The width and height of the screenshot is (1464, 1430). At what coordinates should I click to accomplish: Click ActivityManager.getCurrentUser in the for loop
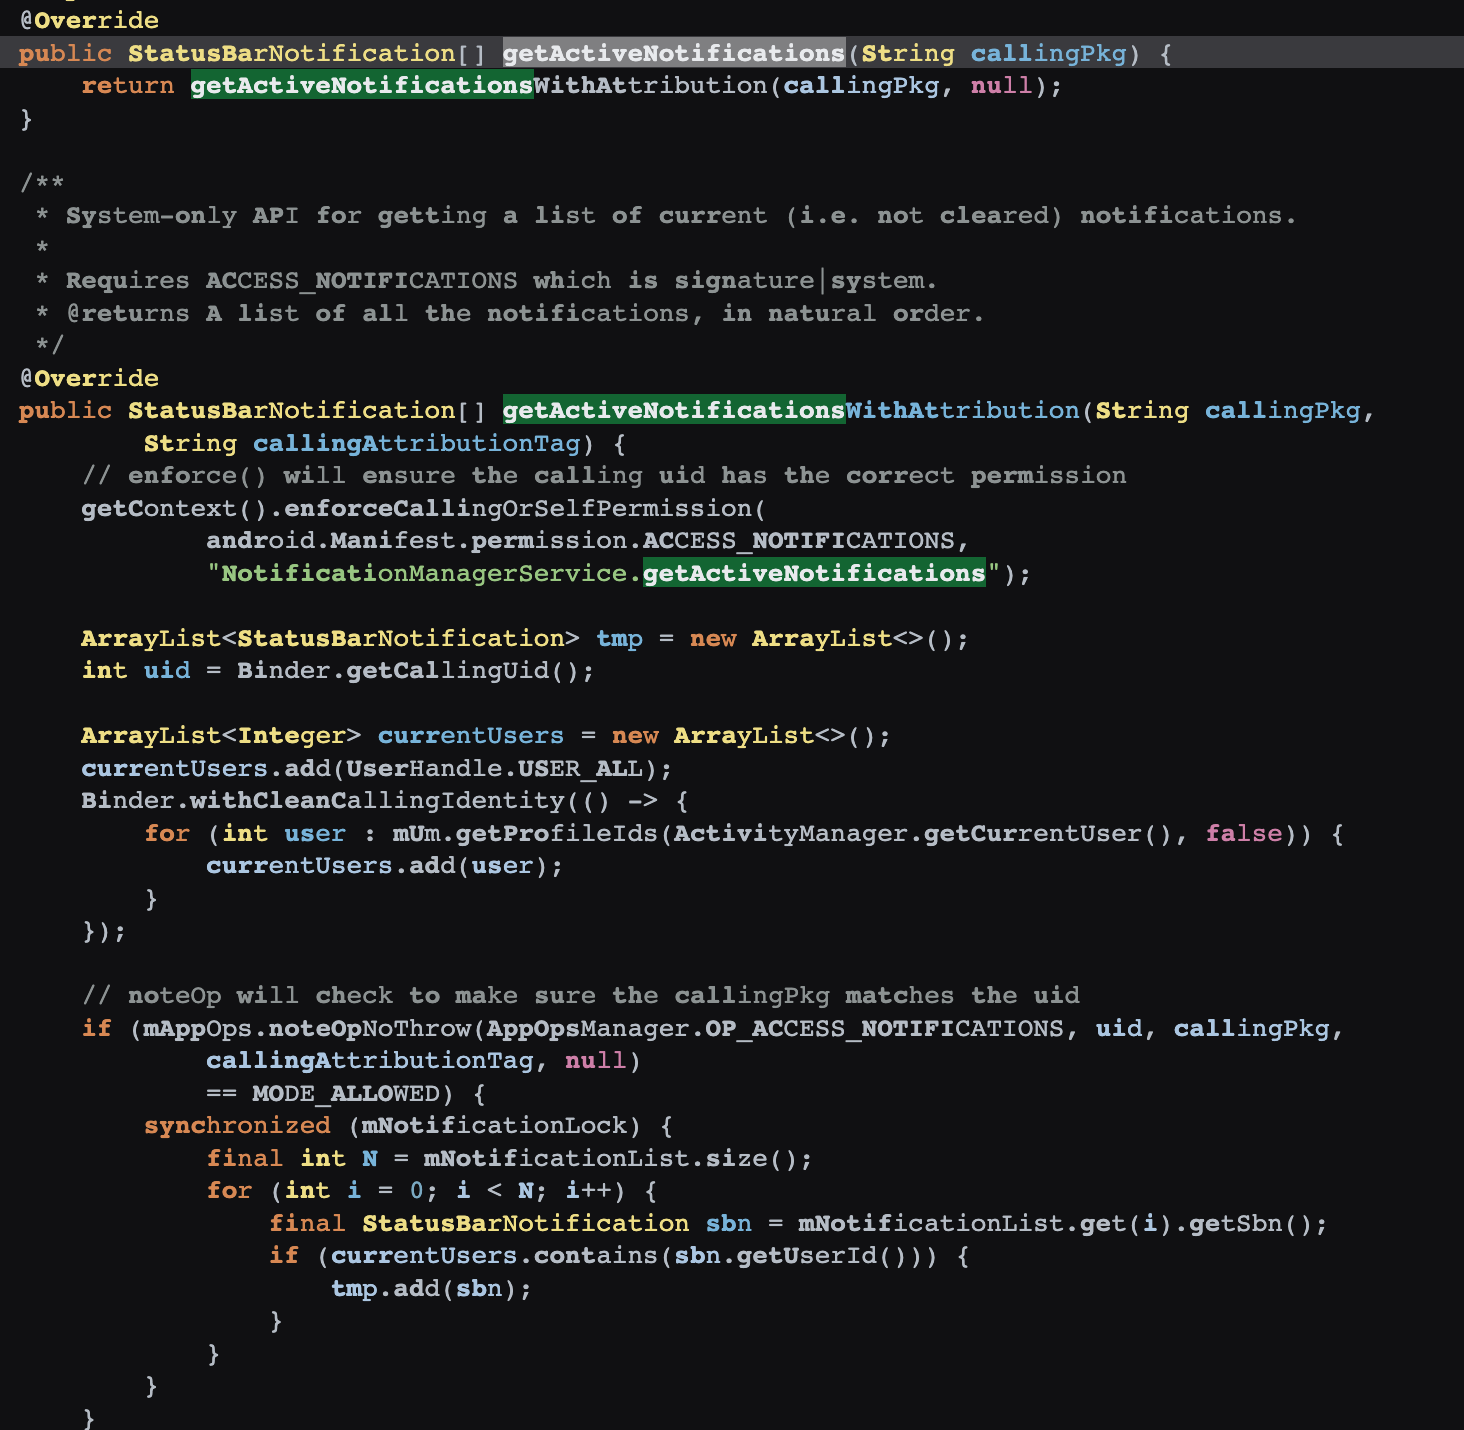[x=908, y=834]
